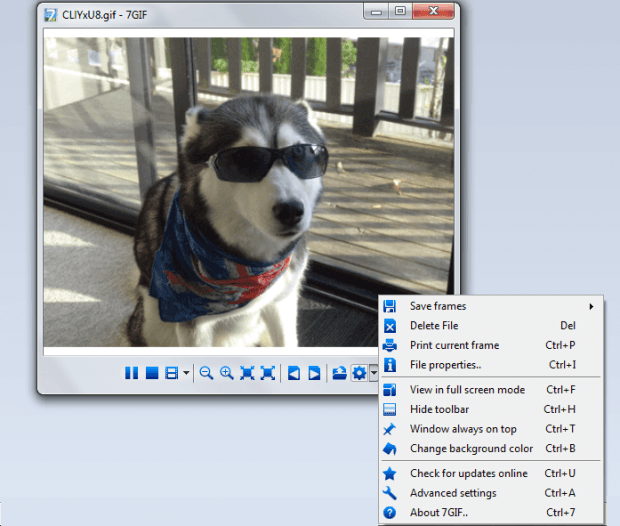This screenshot has height=526, width=620.
Task: Click the wrench Advanced settings icon
Action: 389,493
